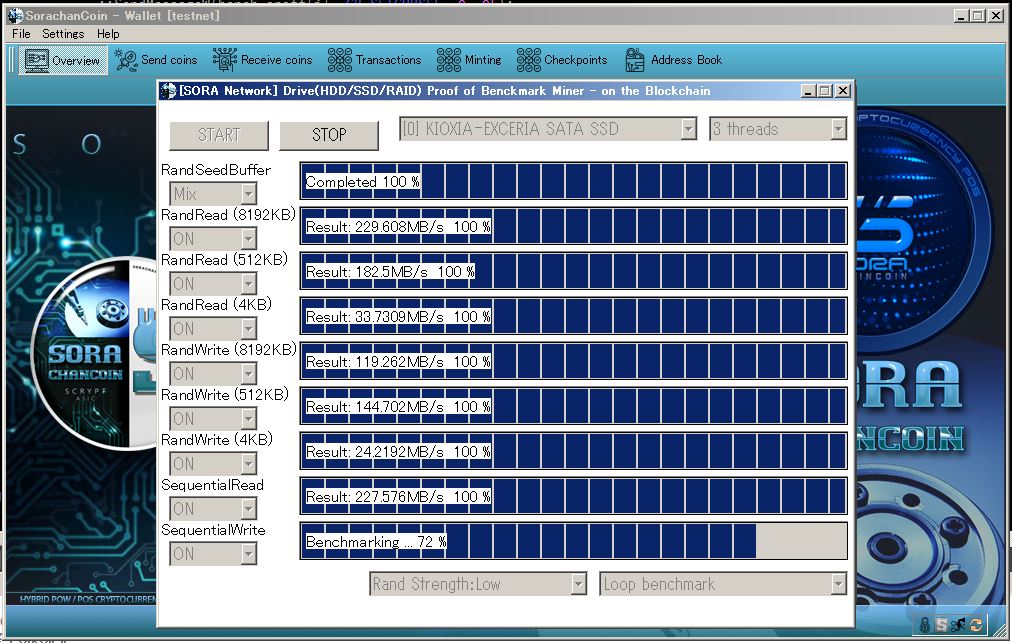Click the 'Result: 24.2192MB/s' text

click(374, 452)
